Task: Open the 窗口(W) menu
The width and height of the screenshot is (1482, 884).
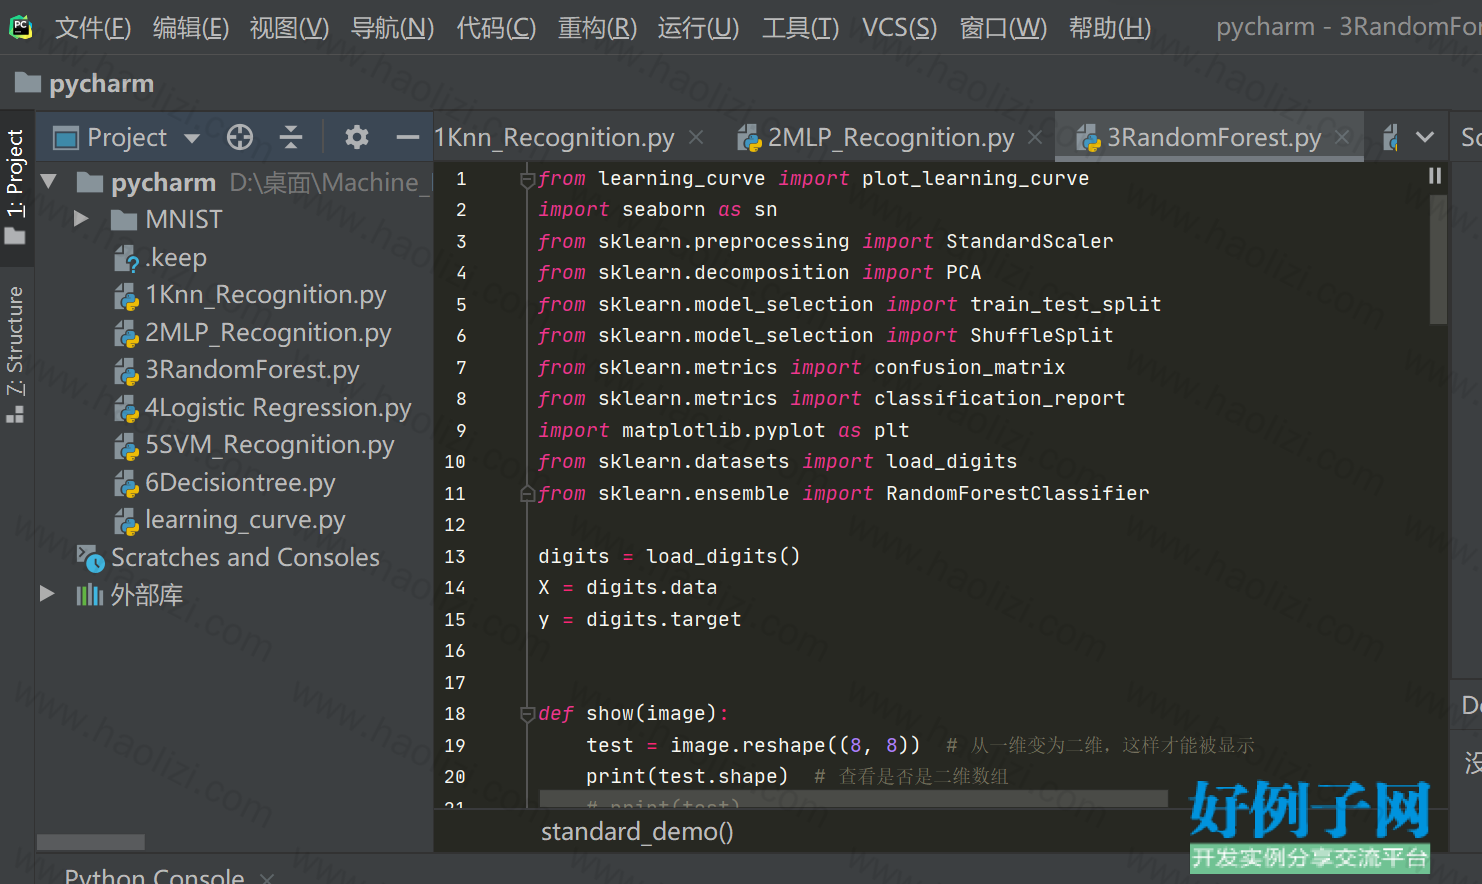Action: point(1003,27)
